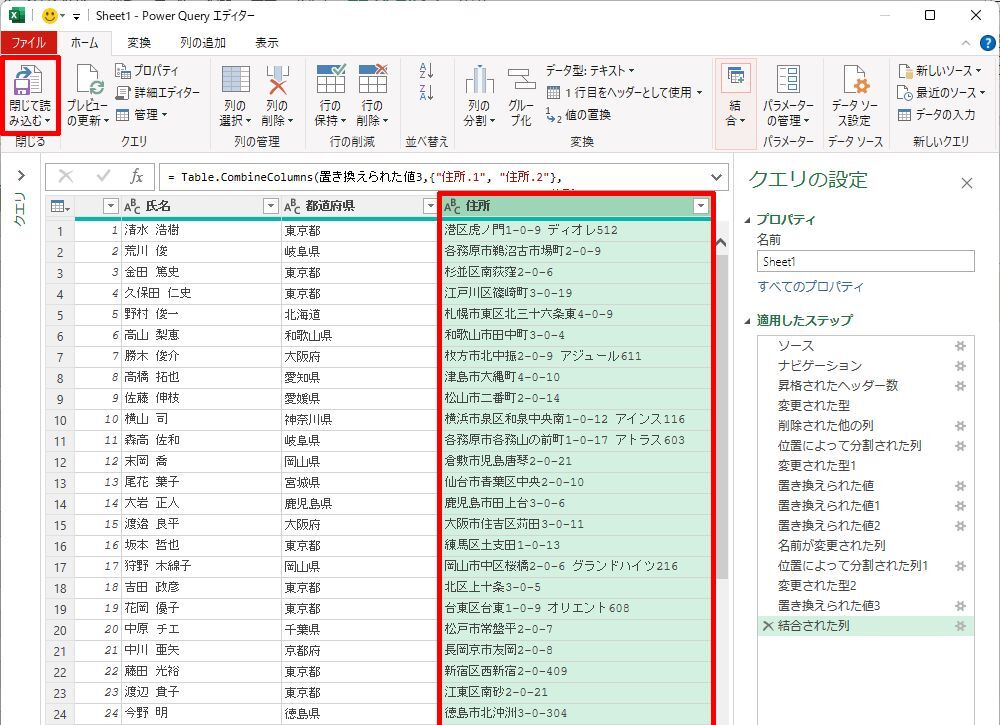1000x725 pixels.
Task: Click the query name field containing Sheet1
Action: click(865, 261)
